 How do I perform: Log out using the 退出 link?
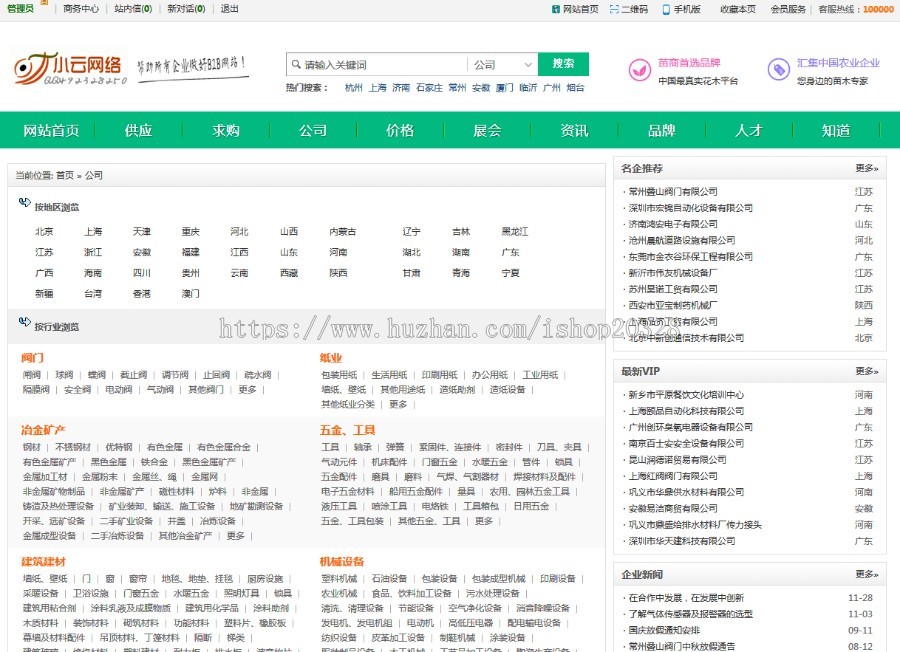tap(228, 9)
